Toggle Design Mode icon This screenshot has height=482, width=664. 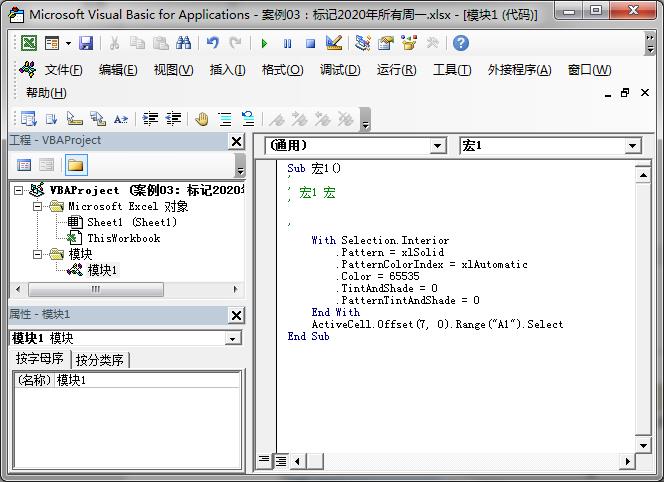(x=334, y=43)
